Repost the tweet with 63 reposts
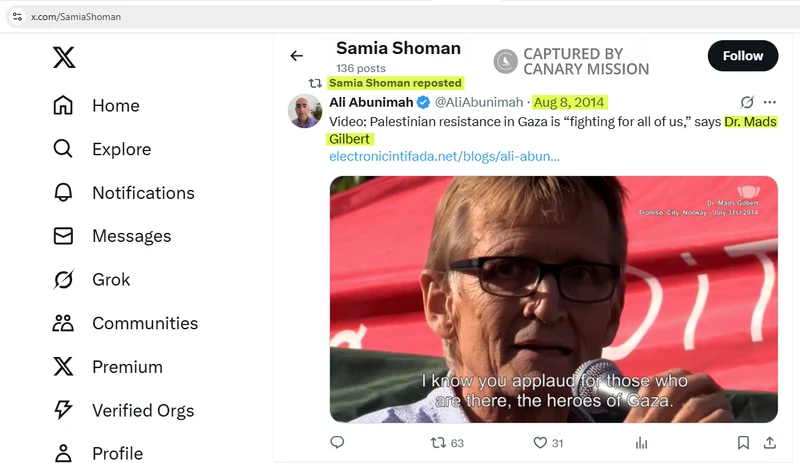Screen dimensions: 800x463 [x=439, y=442]
